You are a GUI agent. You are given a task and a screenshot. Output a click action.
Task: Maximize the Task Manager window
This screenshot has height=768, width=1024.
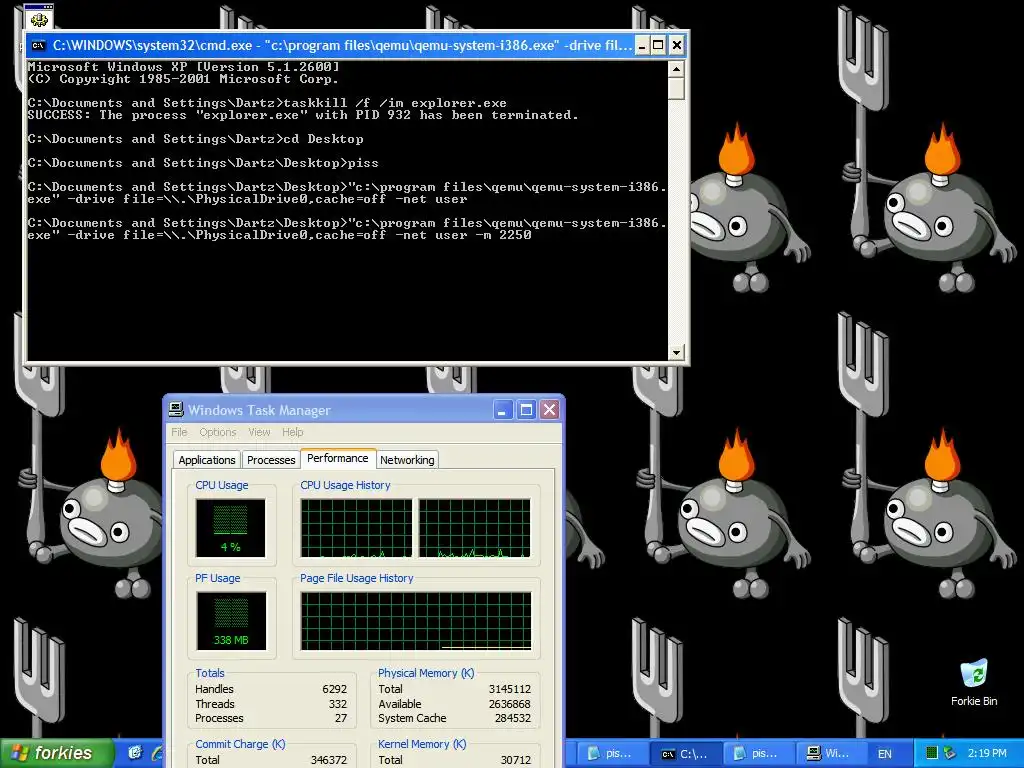(x=526, y=410)
